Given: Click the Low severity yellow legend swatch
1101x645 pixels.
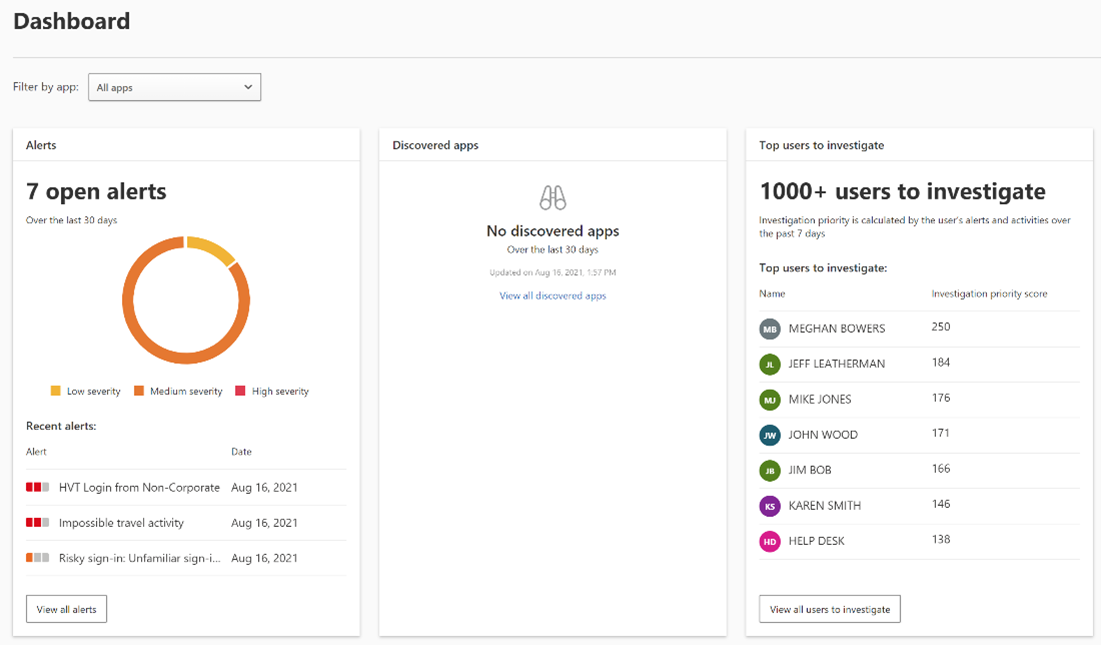Looking at the screenshot, I should coord(55,390).
